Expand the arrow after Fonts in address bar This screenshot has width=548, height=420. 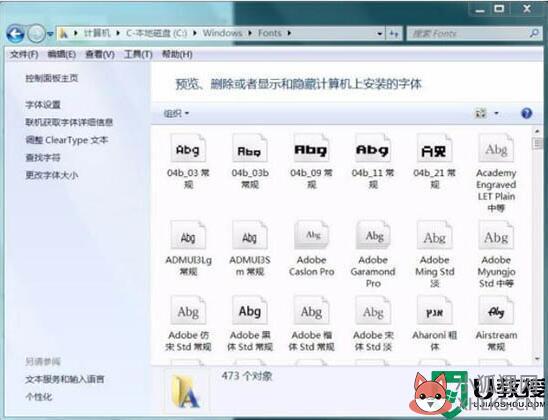click(289, 33)
